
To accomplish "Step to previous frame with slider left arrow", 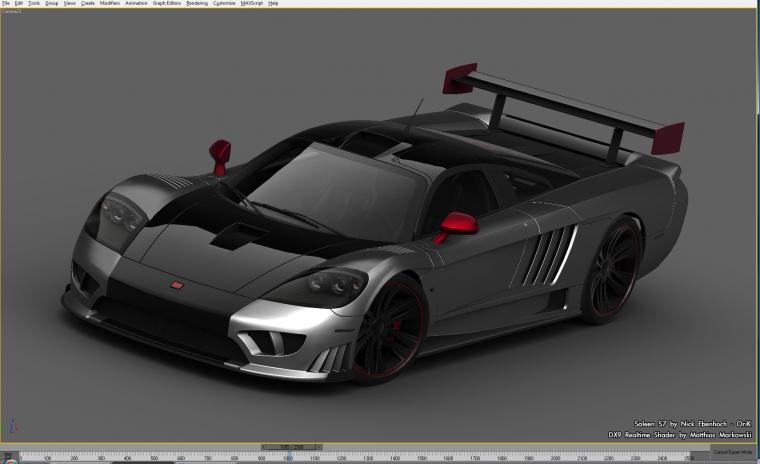I will pyautogui.click(x=264, y=447).
